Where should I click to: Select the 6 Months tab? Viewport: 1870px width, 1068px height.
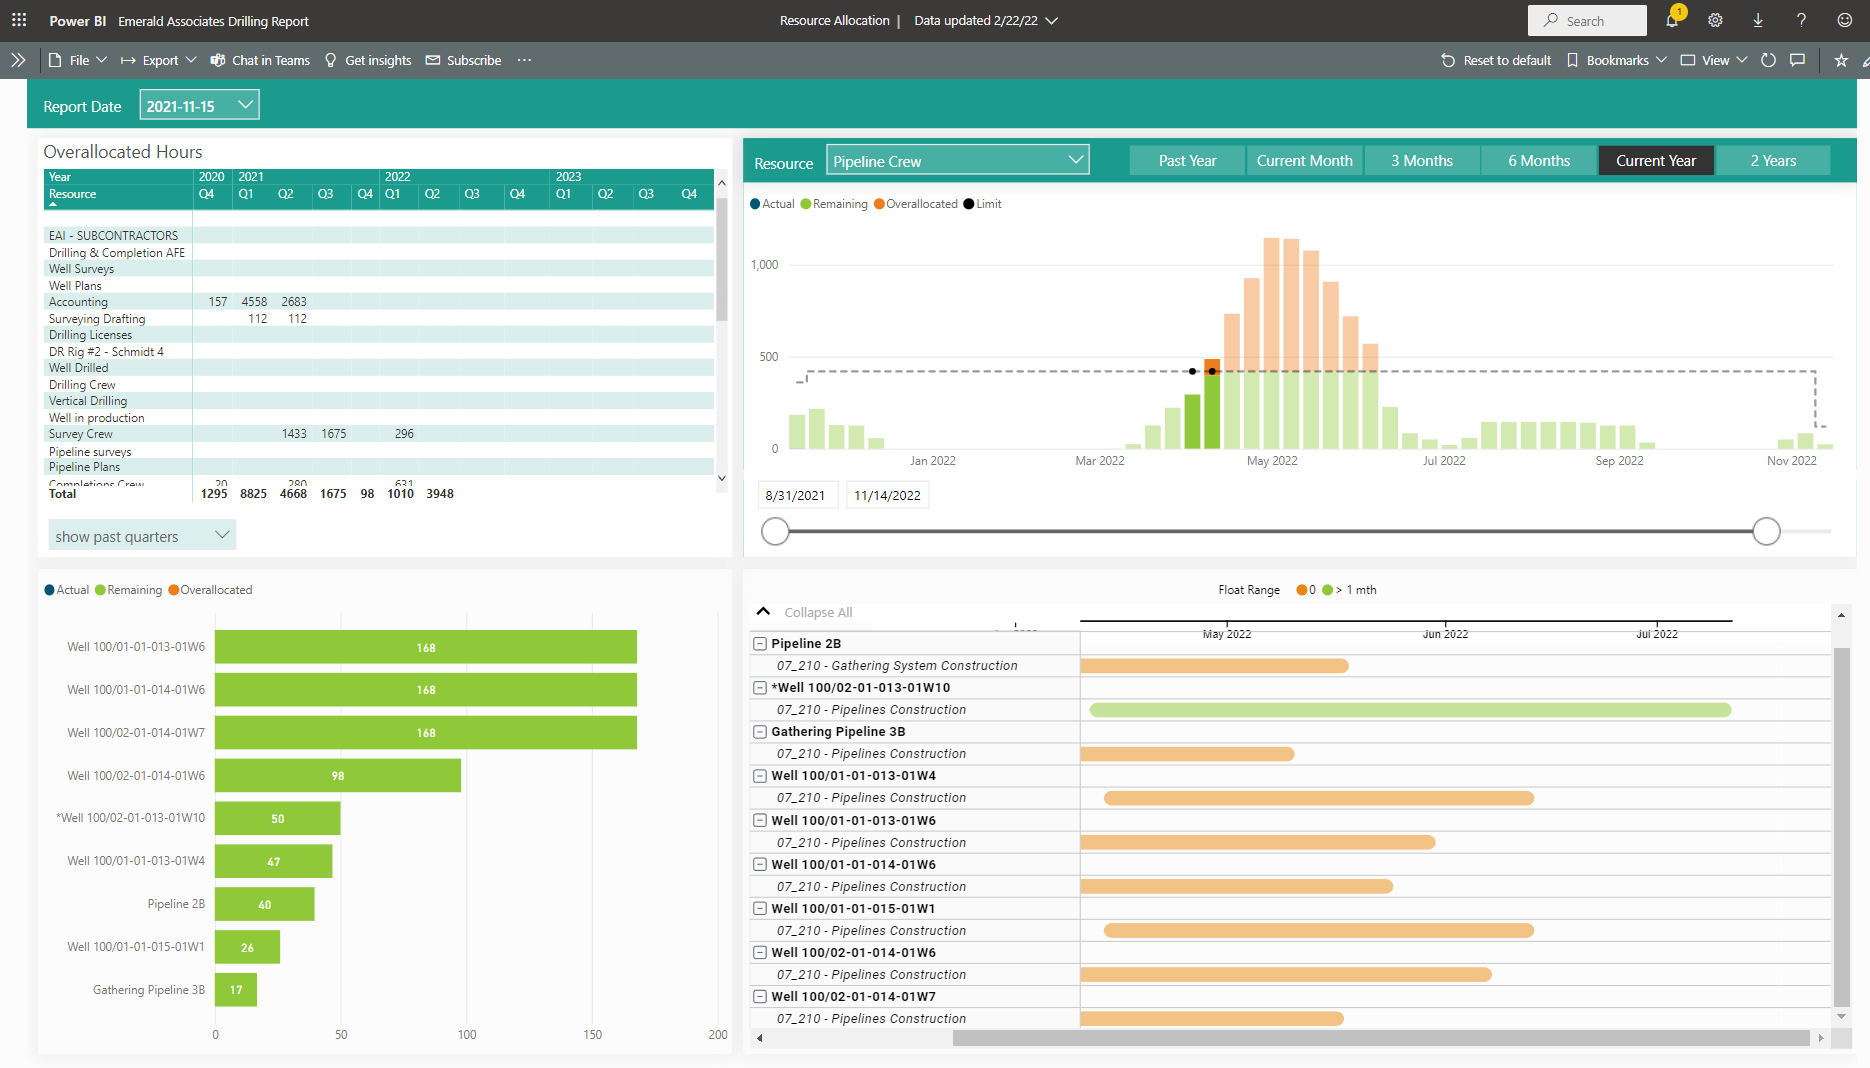click(1538, 161)
